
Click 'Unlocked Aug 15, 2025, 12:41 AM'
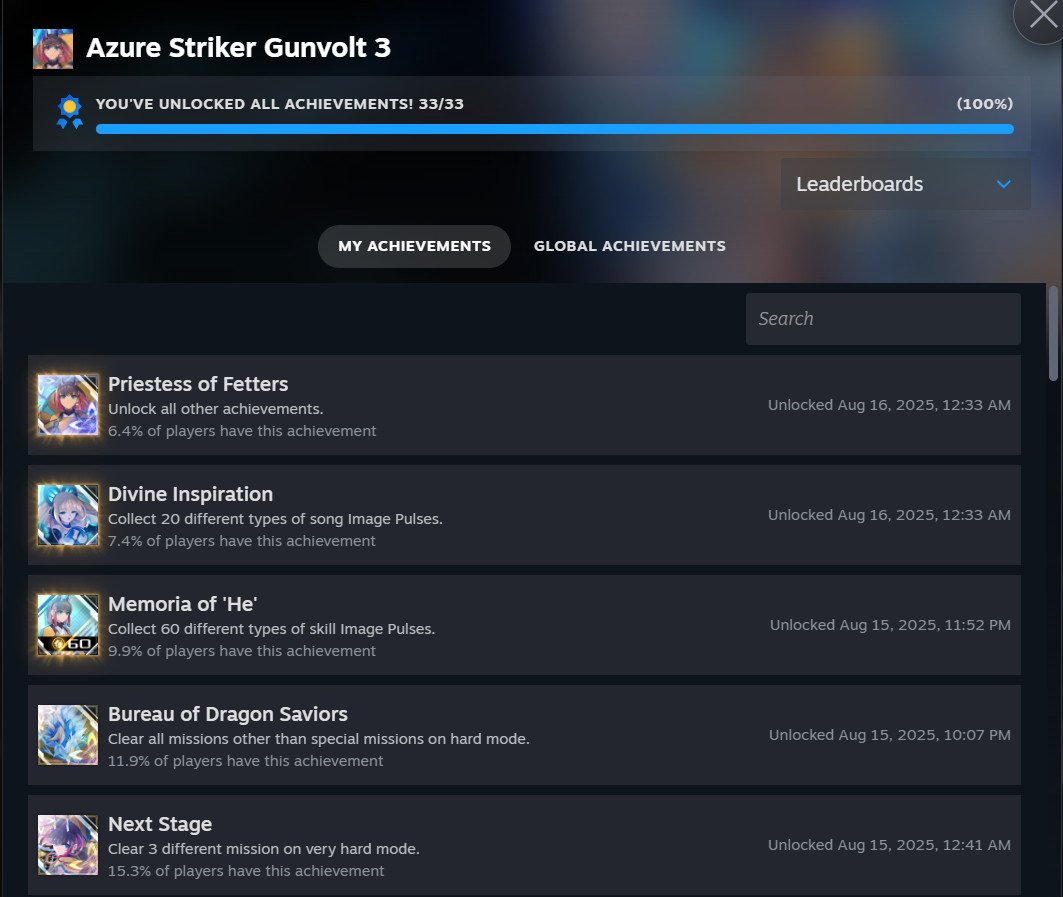pos(889,845)
